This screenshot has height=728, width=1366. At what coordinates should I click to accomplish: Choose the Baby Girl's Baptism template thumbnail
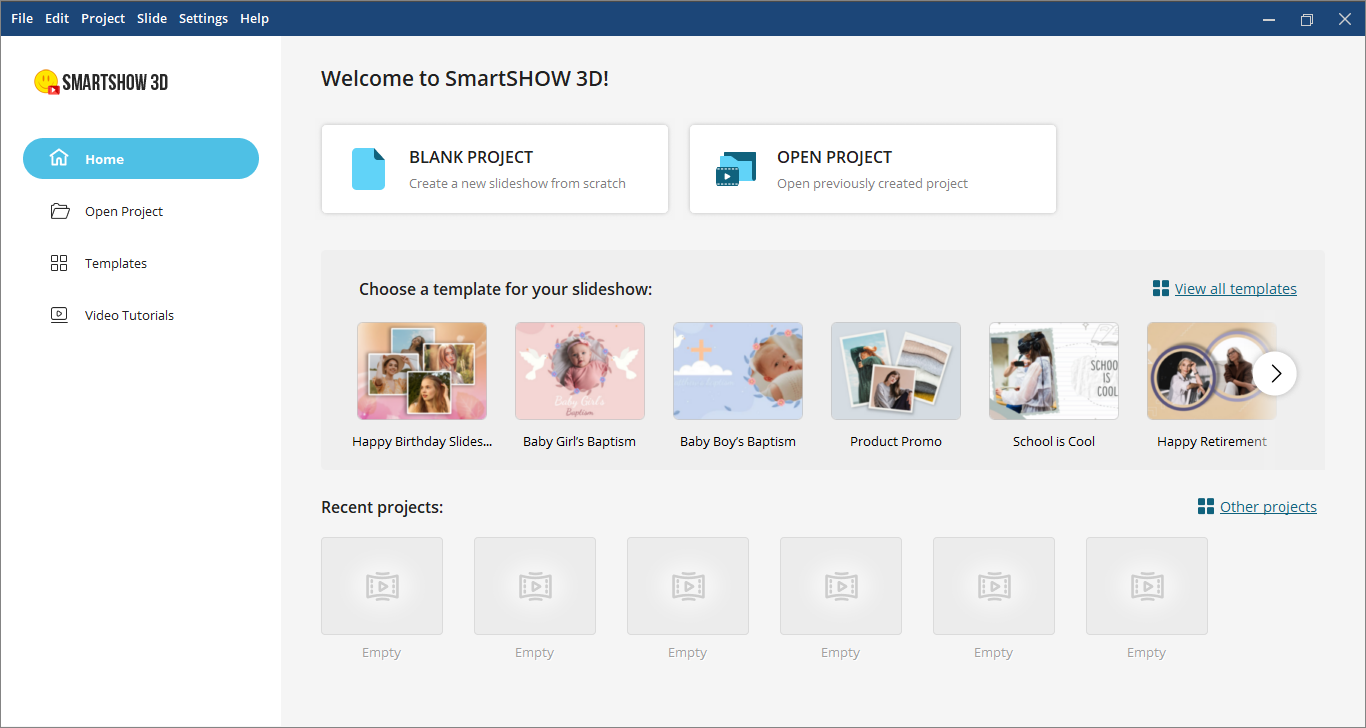580,371
